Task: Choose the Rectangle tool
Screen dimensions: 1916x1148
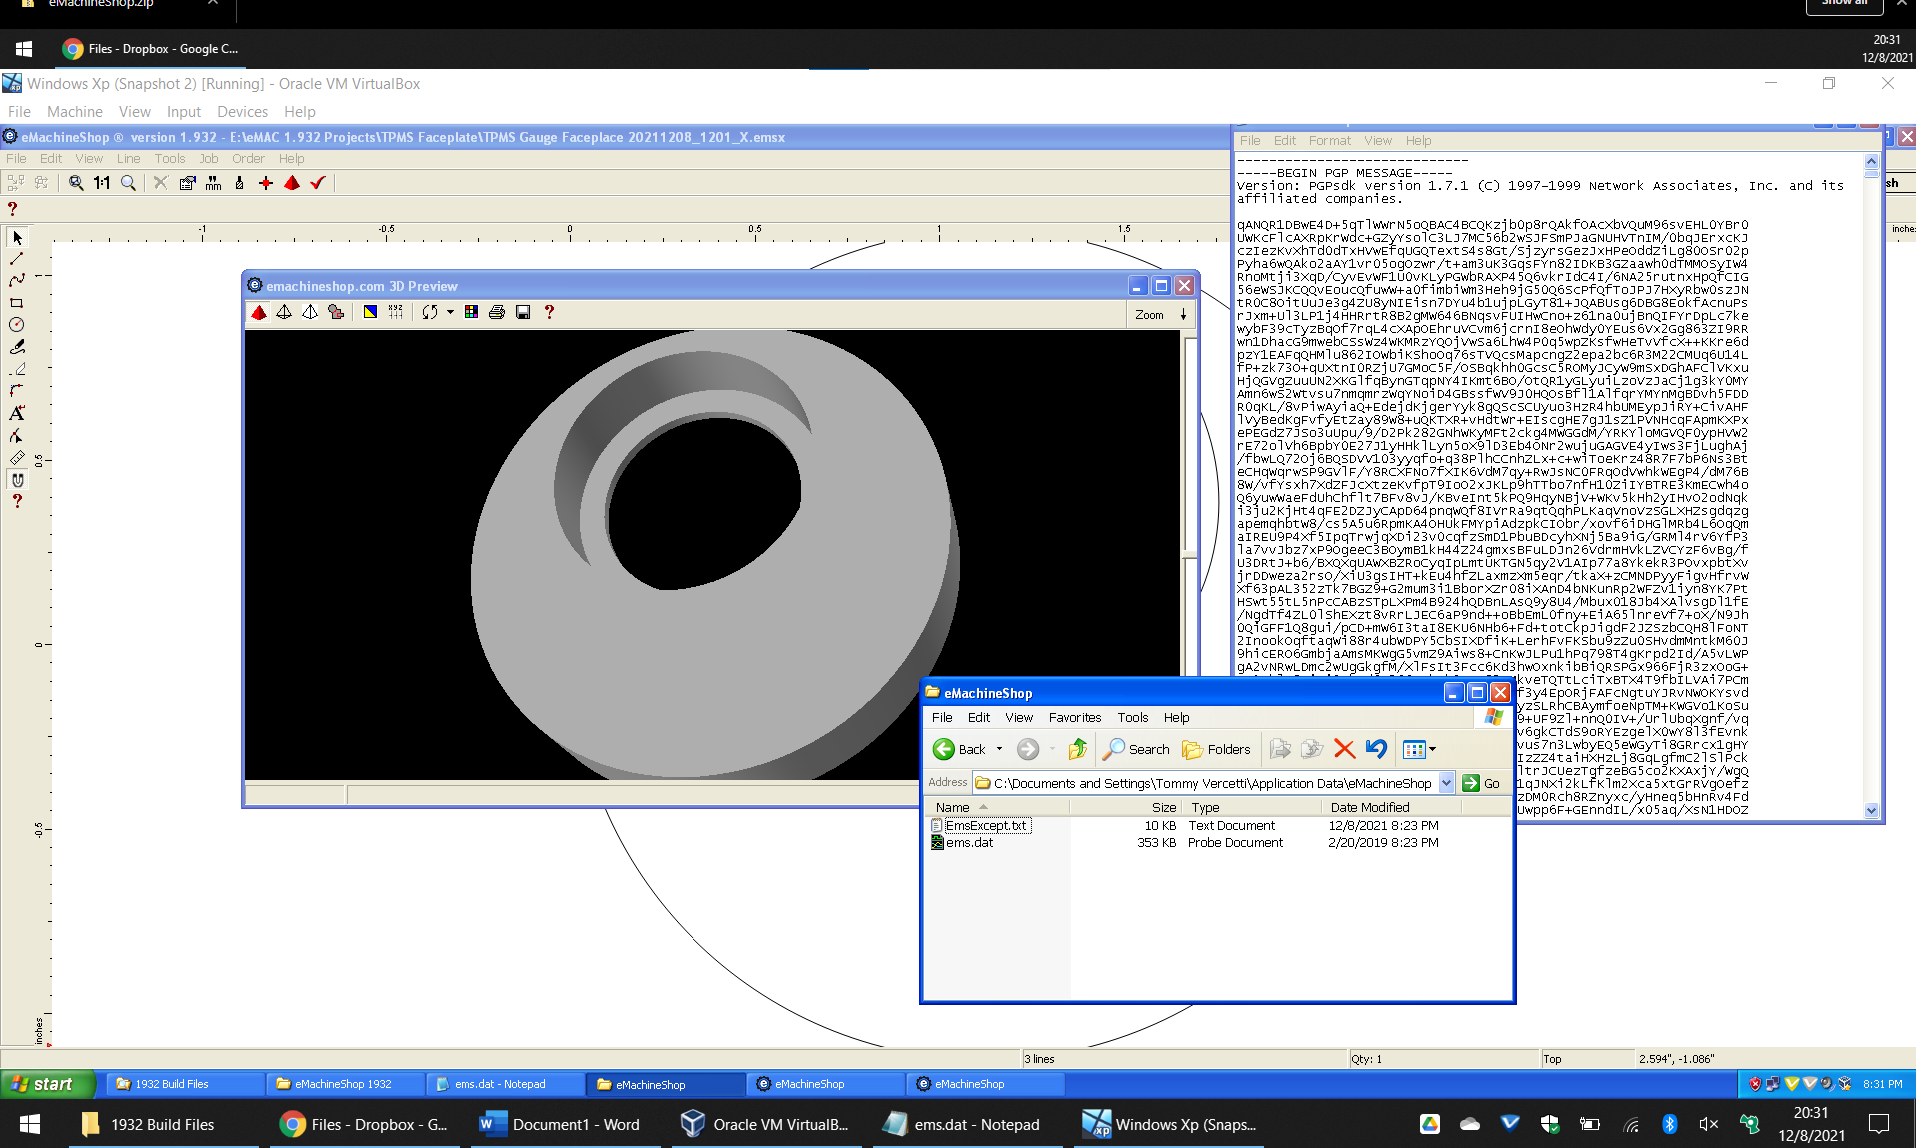Action: pos(17,303)
